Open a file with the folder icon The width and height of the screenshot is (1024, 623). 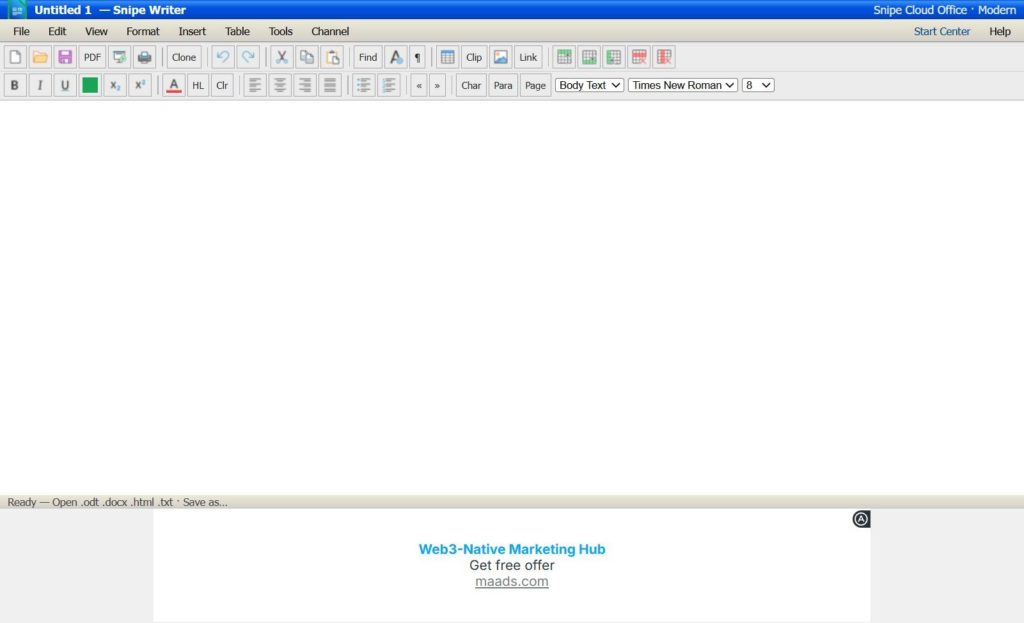tap(40, 57)
